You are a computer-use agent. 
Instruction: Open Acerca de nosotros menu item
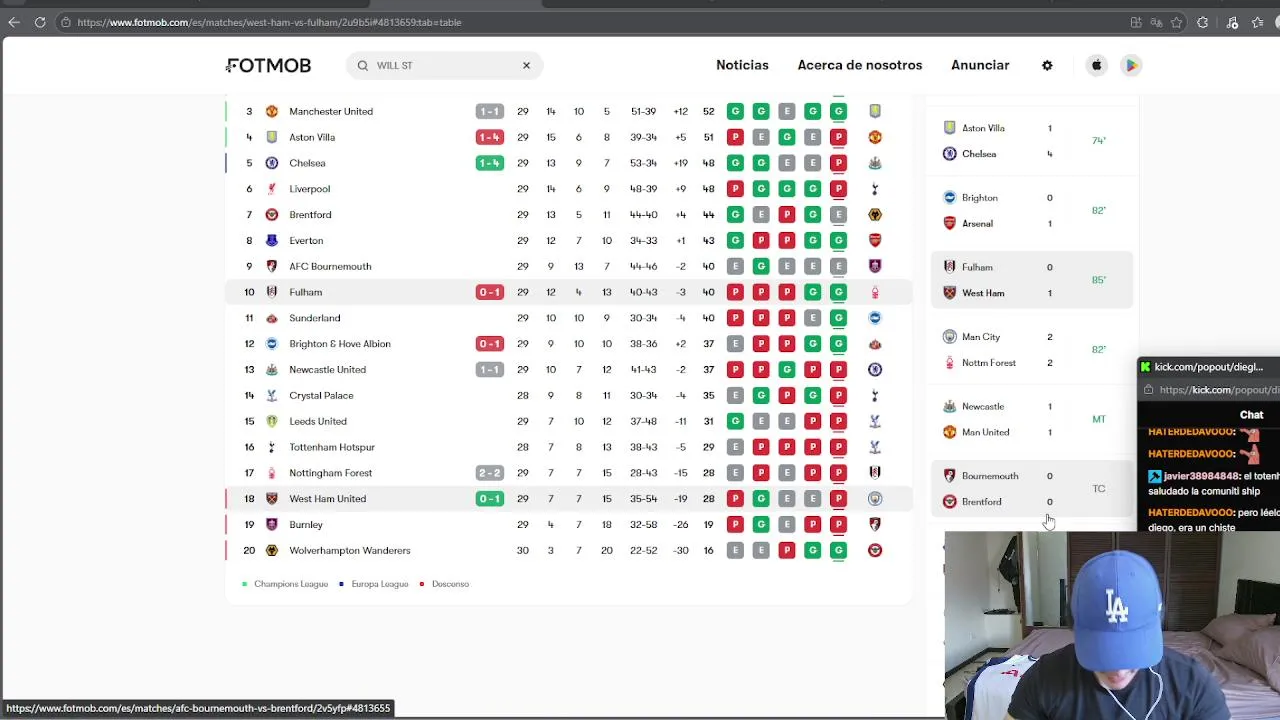(860, 65)
